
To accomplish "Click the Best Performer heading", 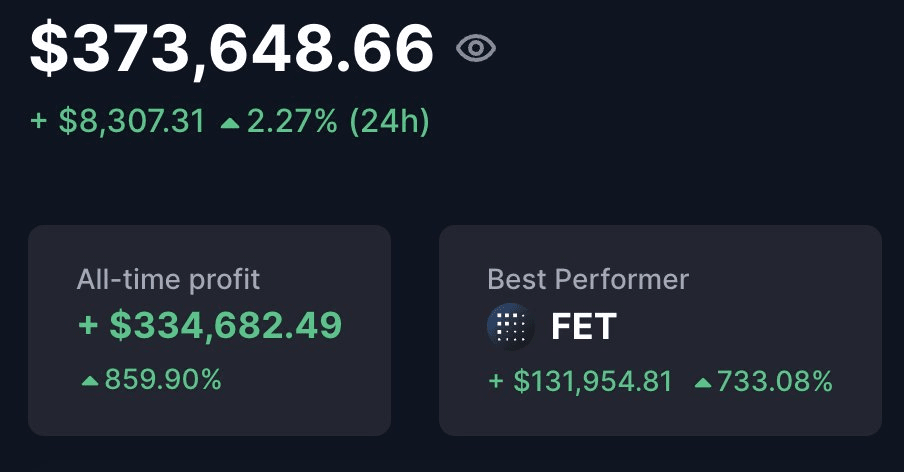I will (x=588, y=279).
